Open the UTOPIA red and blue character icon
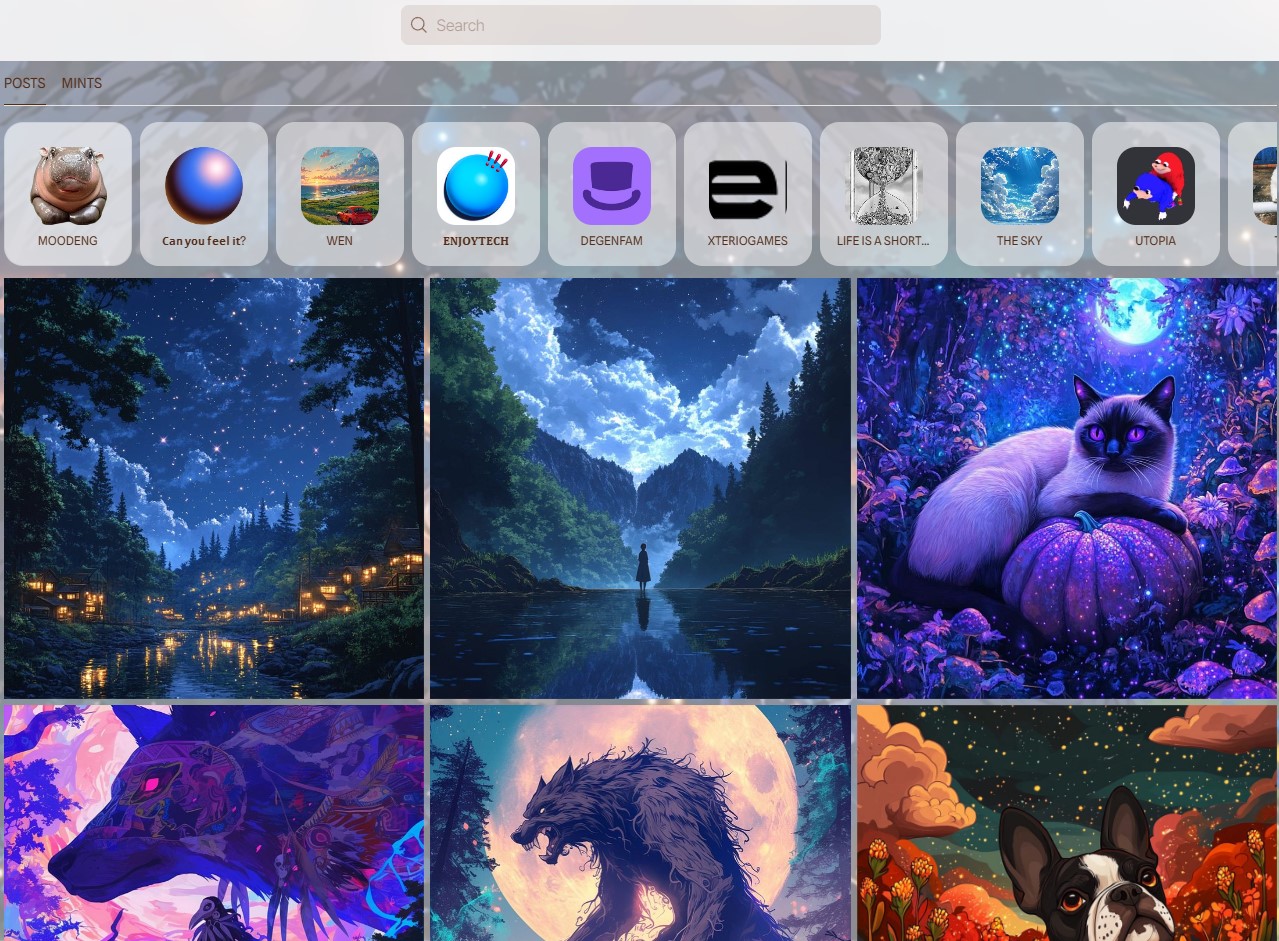Screen dimensions: 1279x941 pyautogui.click(x=1156, y=185)
